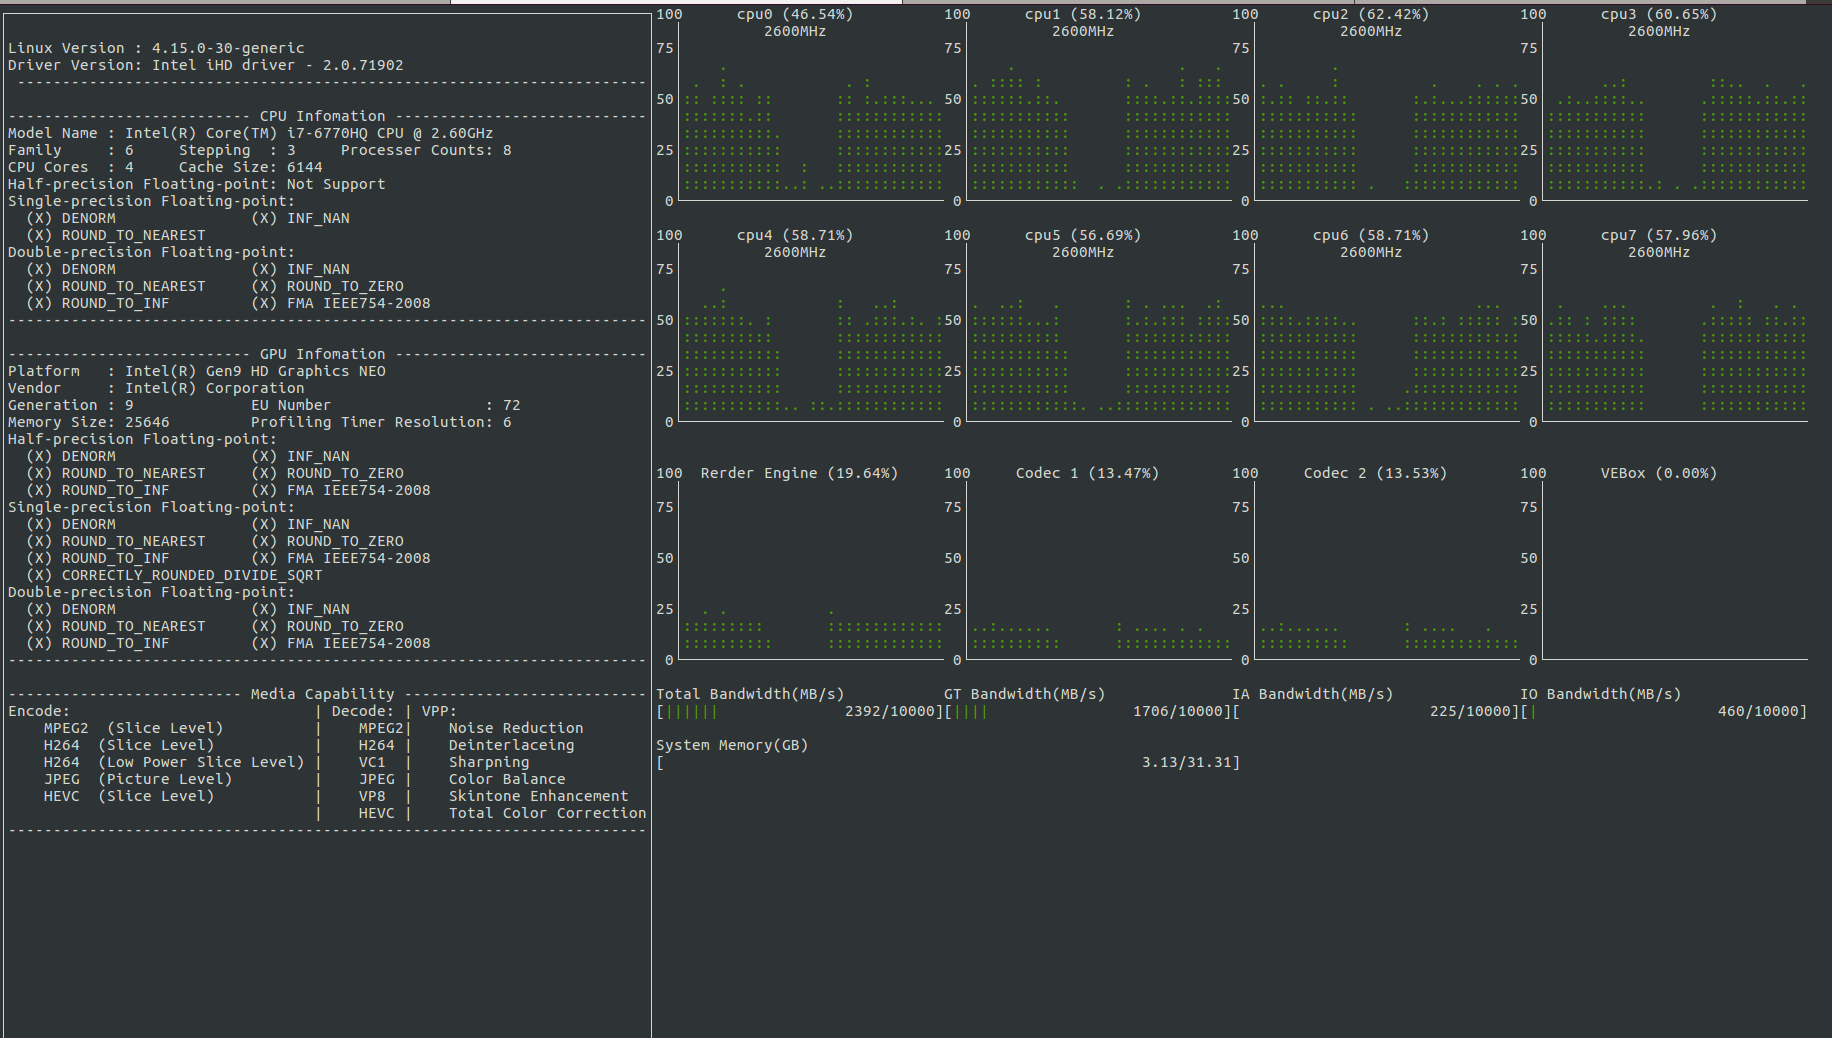Viewport: 1832px width, 1038px height.
Task: Click the 'Stepping : 3' entry
Action: (x=237, y=150)
